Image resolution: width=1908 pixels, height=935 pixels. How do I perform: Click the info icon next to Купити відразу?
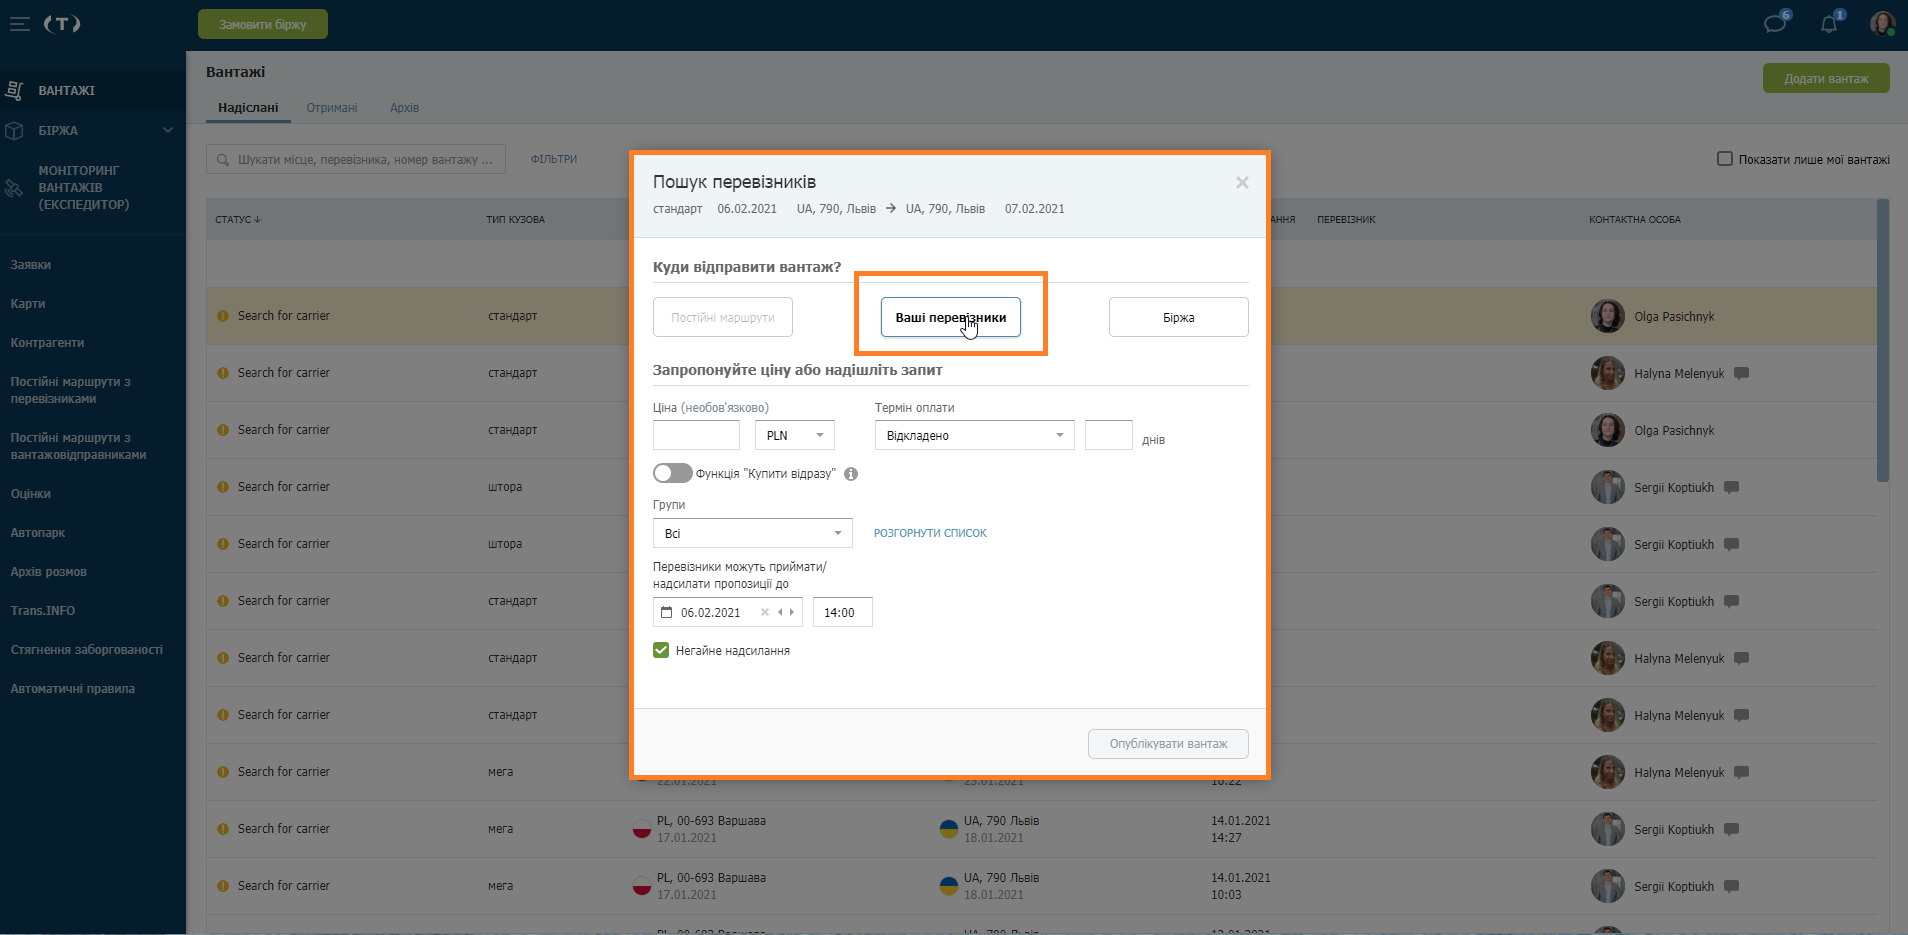[x=851, y=474]
